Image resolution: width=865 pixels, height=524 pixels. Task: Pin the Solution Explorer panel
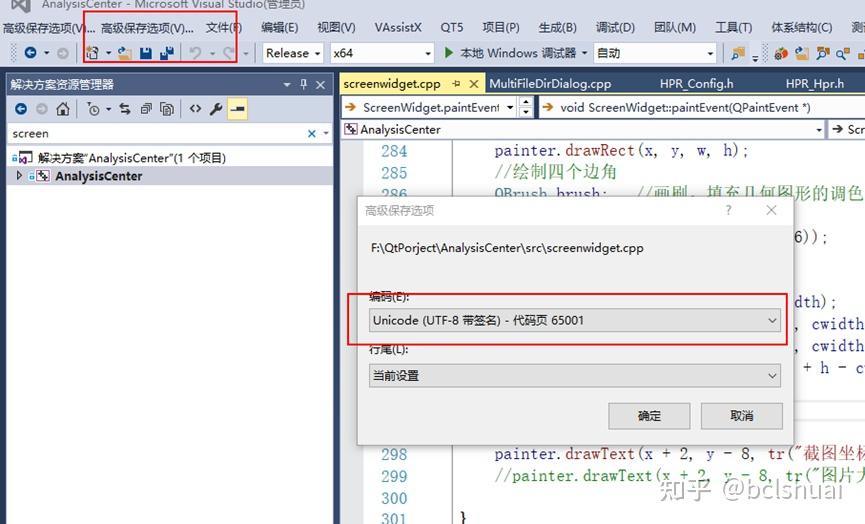click(x=303, y=84)
